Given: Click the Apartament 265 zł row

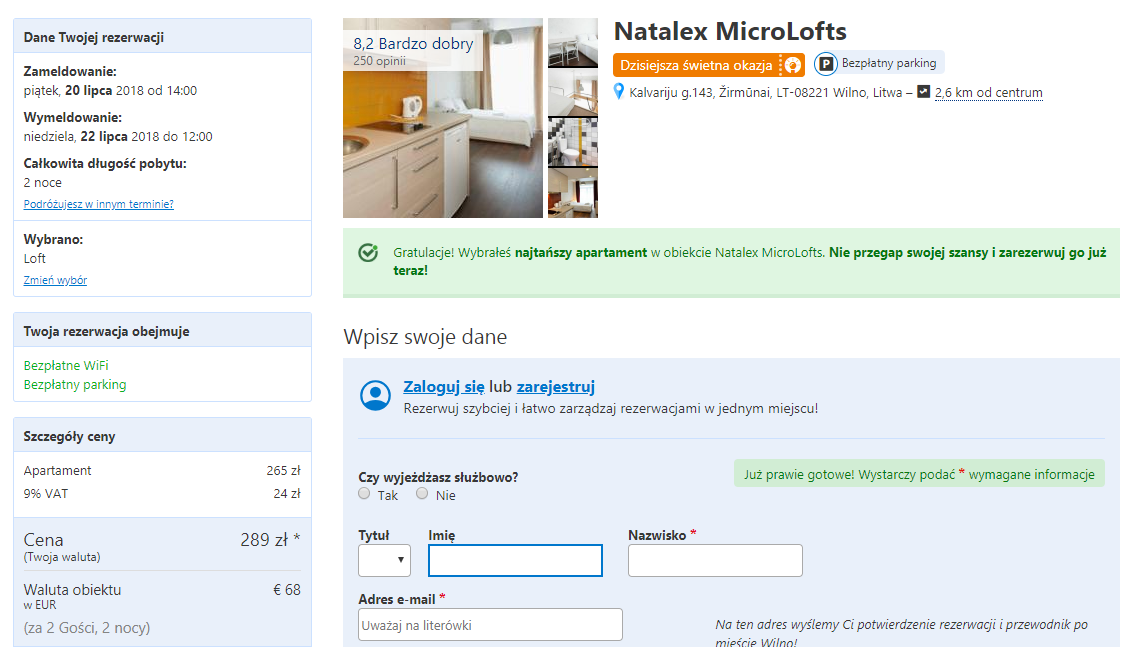Looking at the screenshot, I should [x=162, y=470].
